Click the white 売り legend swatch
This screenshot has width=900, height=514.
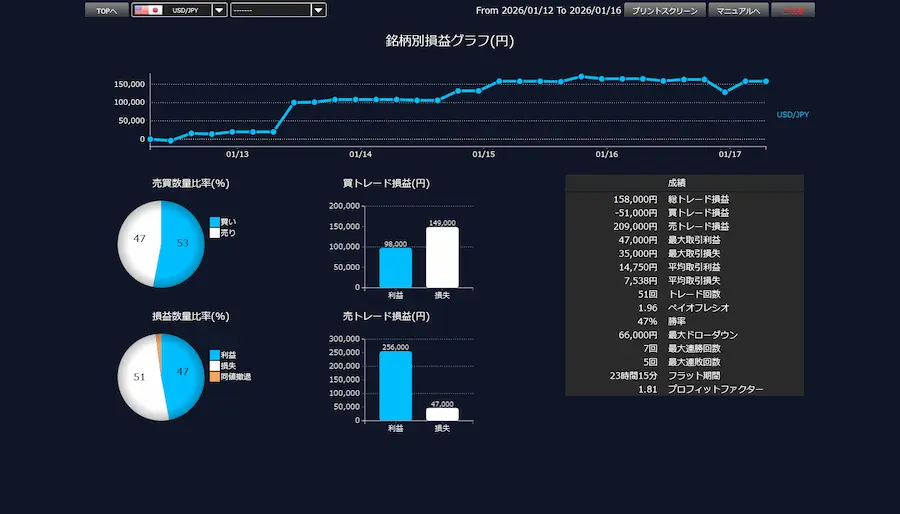215,233
